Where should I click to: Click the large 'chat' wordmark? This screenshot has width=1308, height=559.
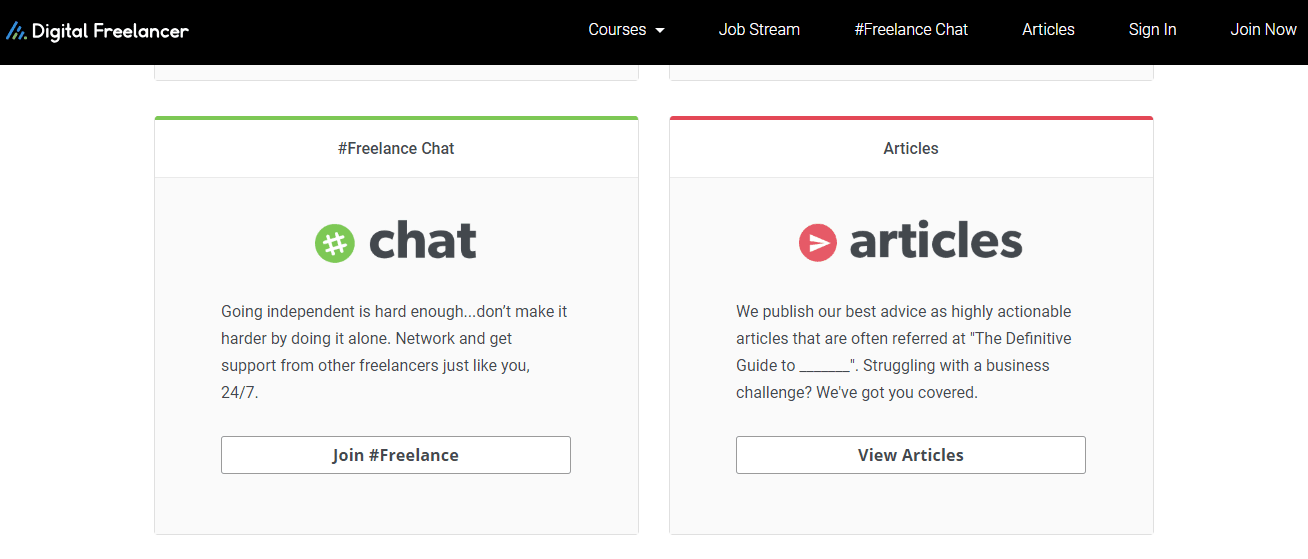point(422,241)
